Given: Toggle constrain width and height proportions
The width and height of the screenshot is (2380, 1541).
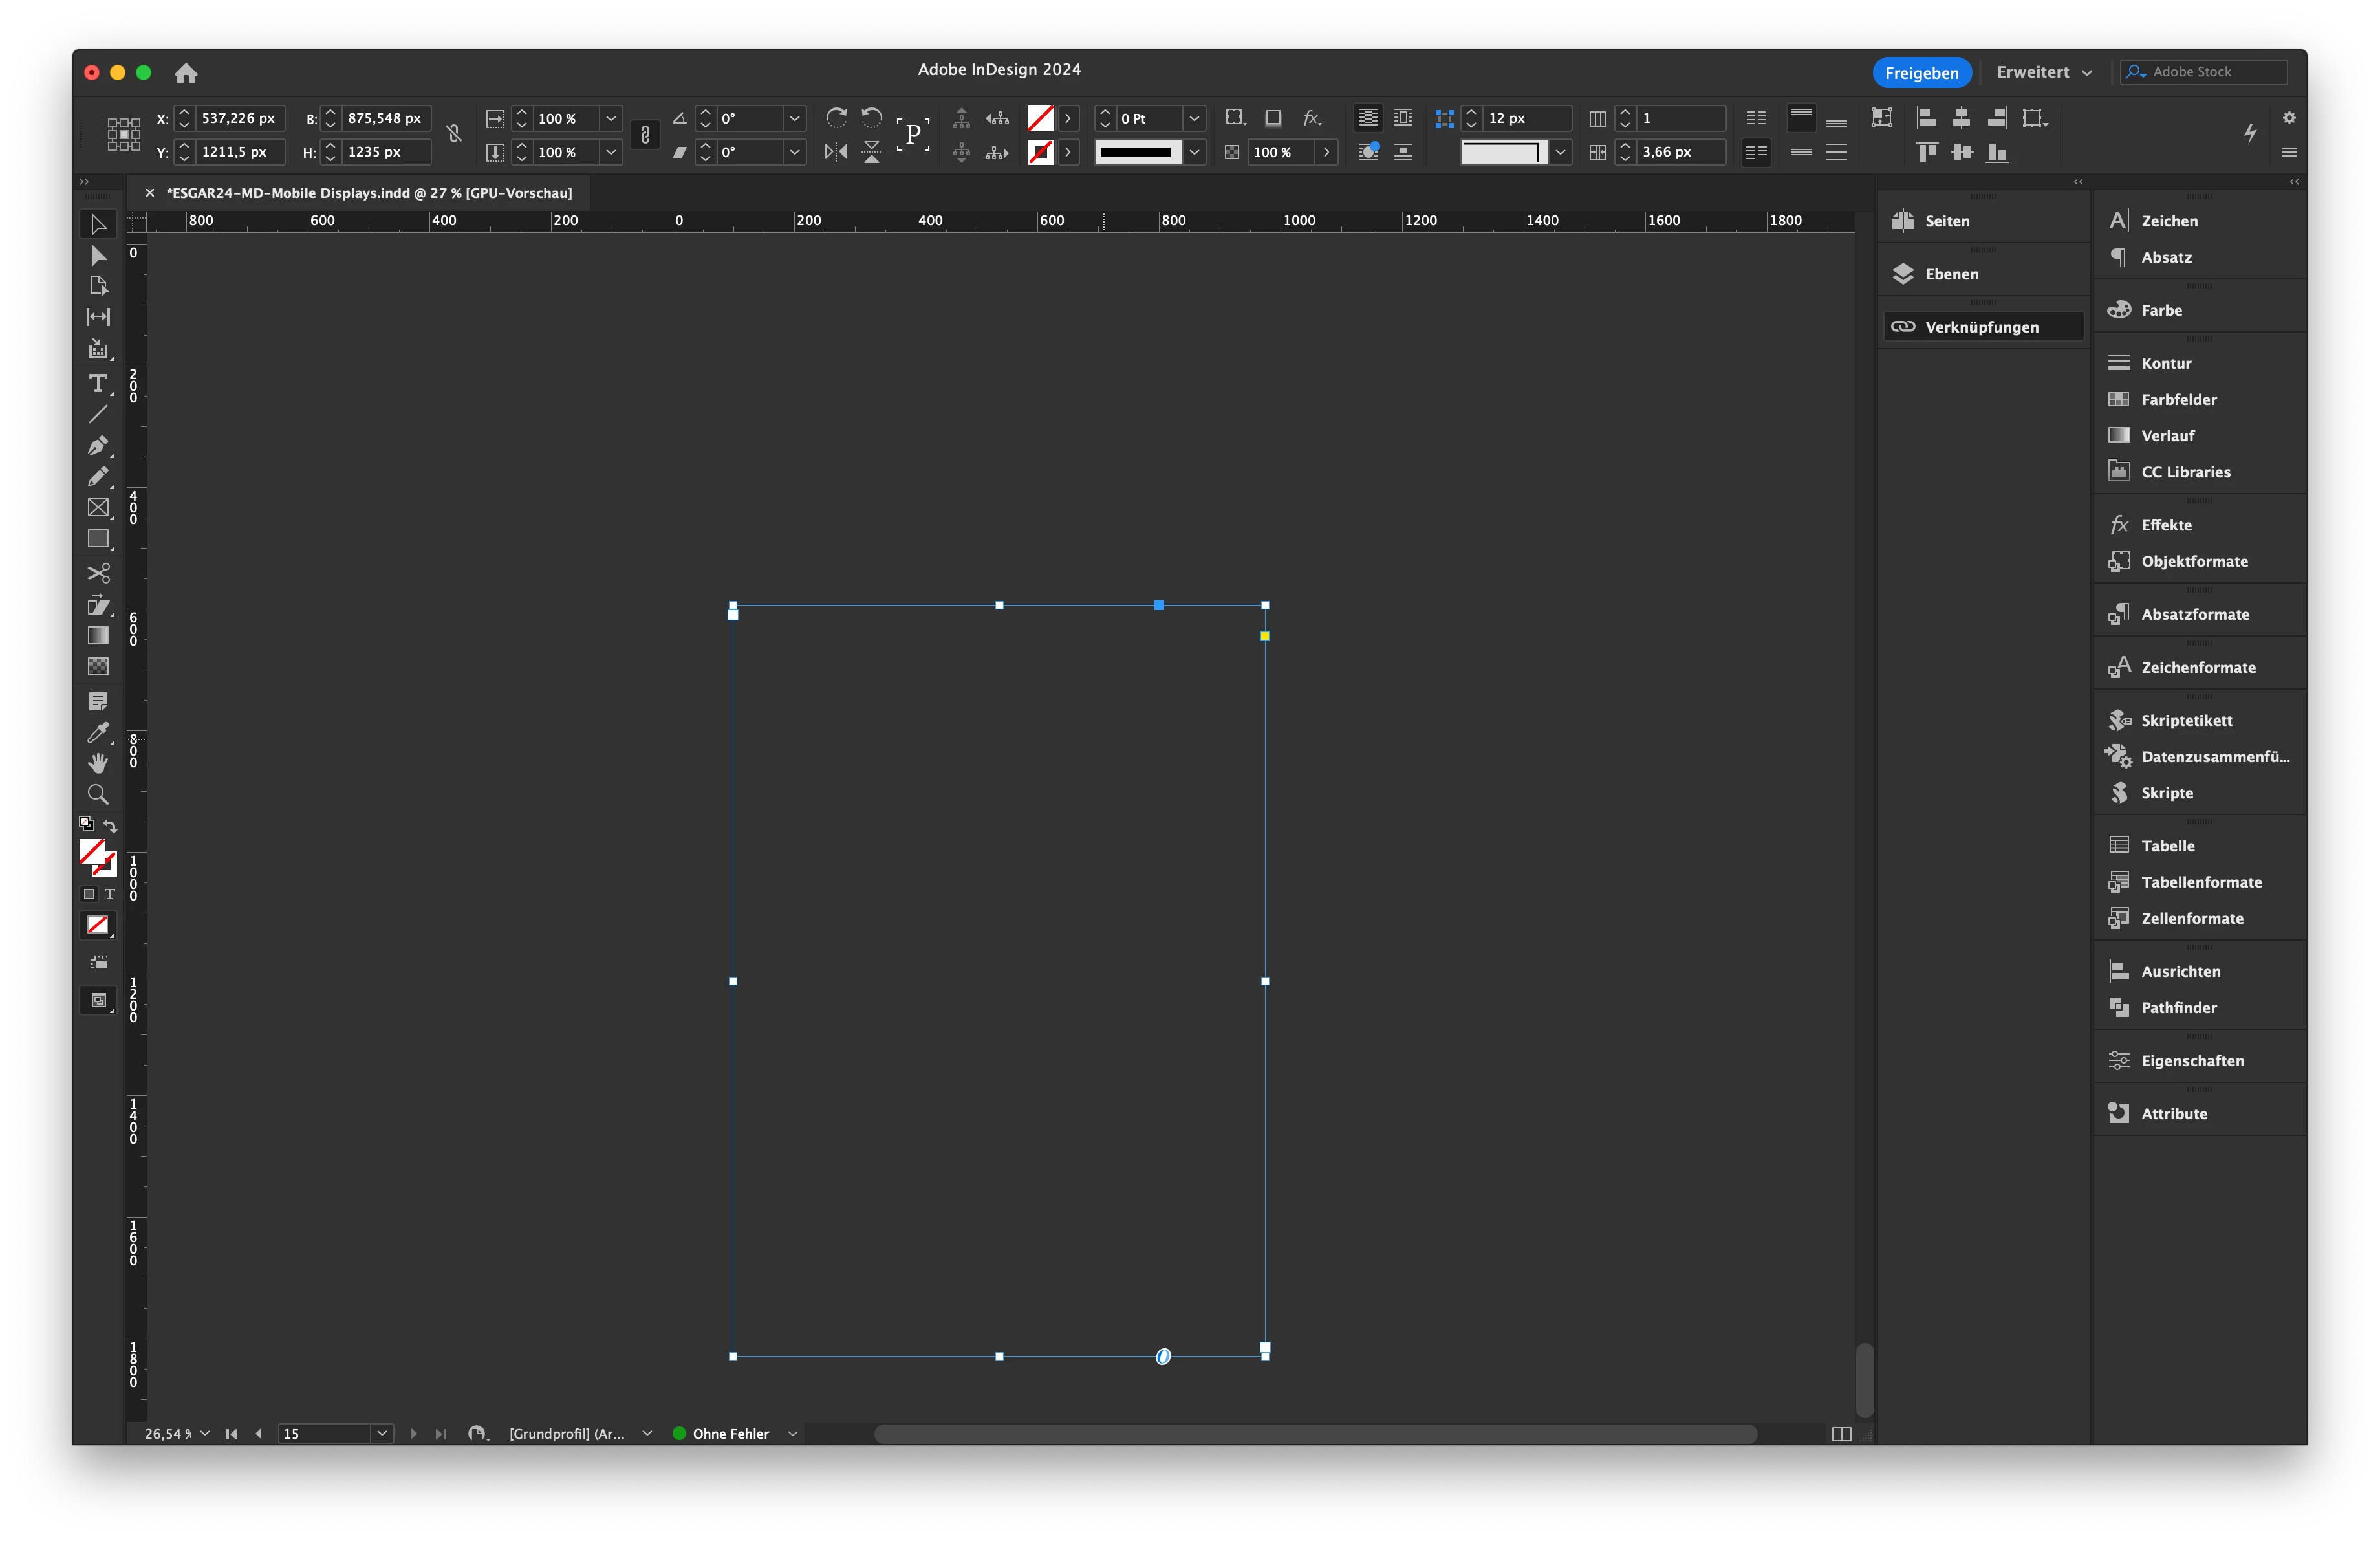Looking at the screenshot, I should point(454,135).
